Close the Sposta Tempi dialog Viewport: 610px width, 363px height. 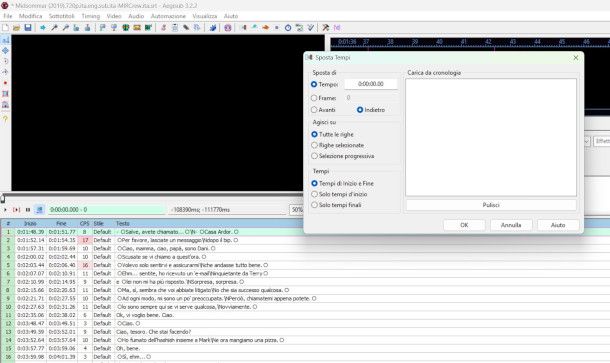pyautogui.click(x=576, y=58)
